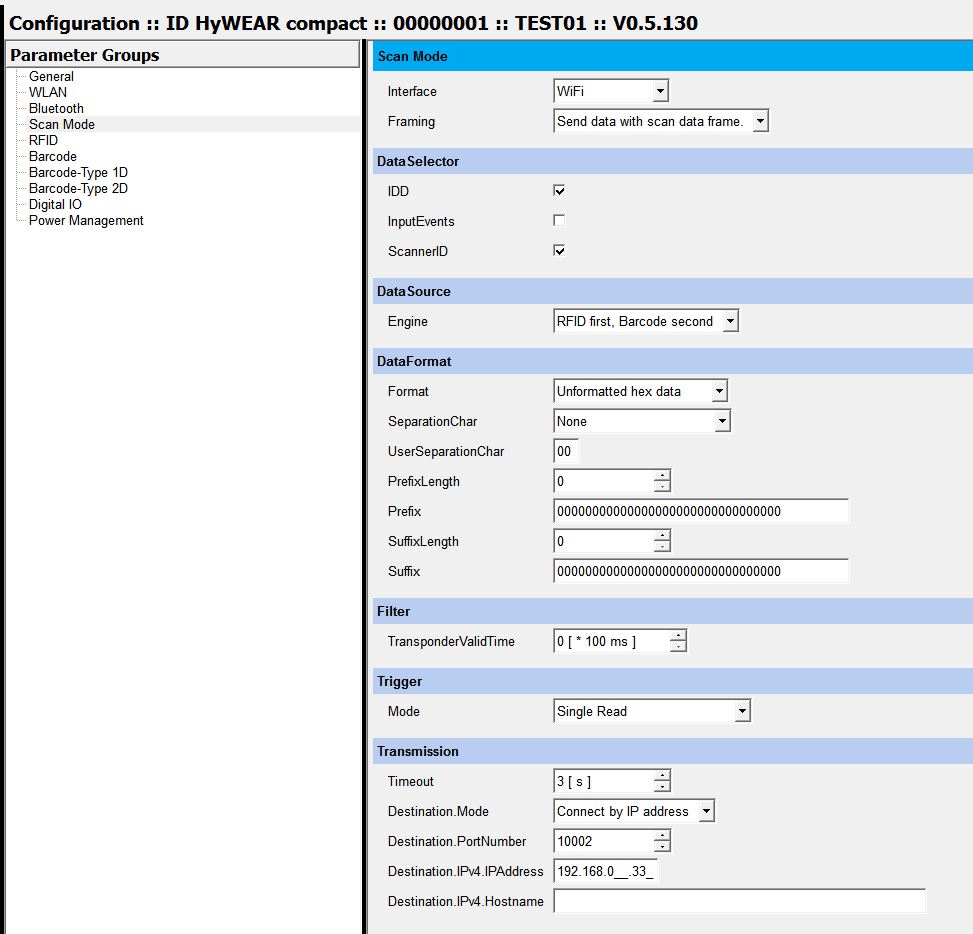The width and height of the screenshot is (973, 934).
Task: Click the Destination IPv4 Hostname field
Action: 739,901
